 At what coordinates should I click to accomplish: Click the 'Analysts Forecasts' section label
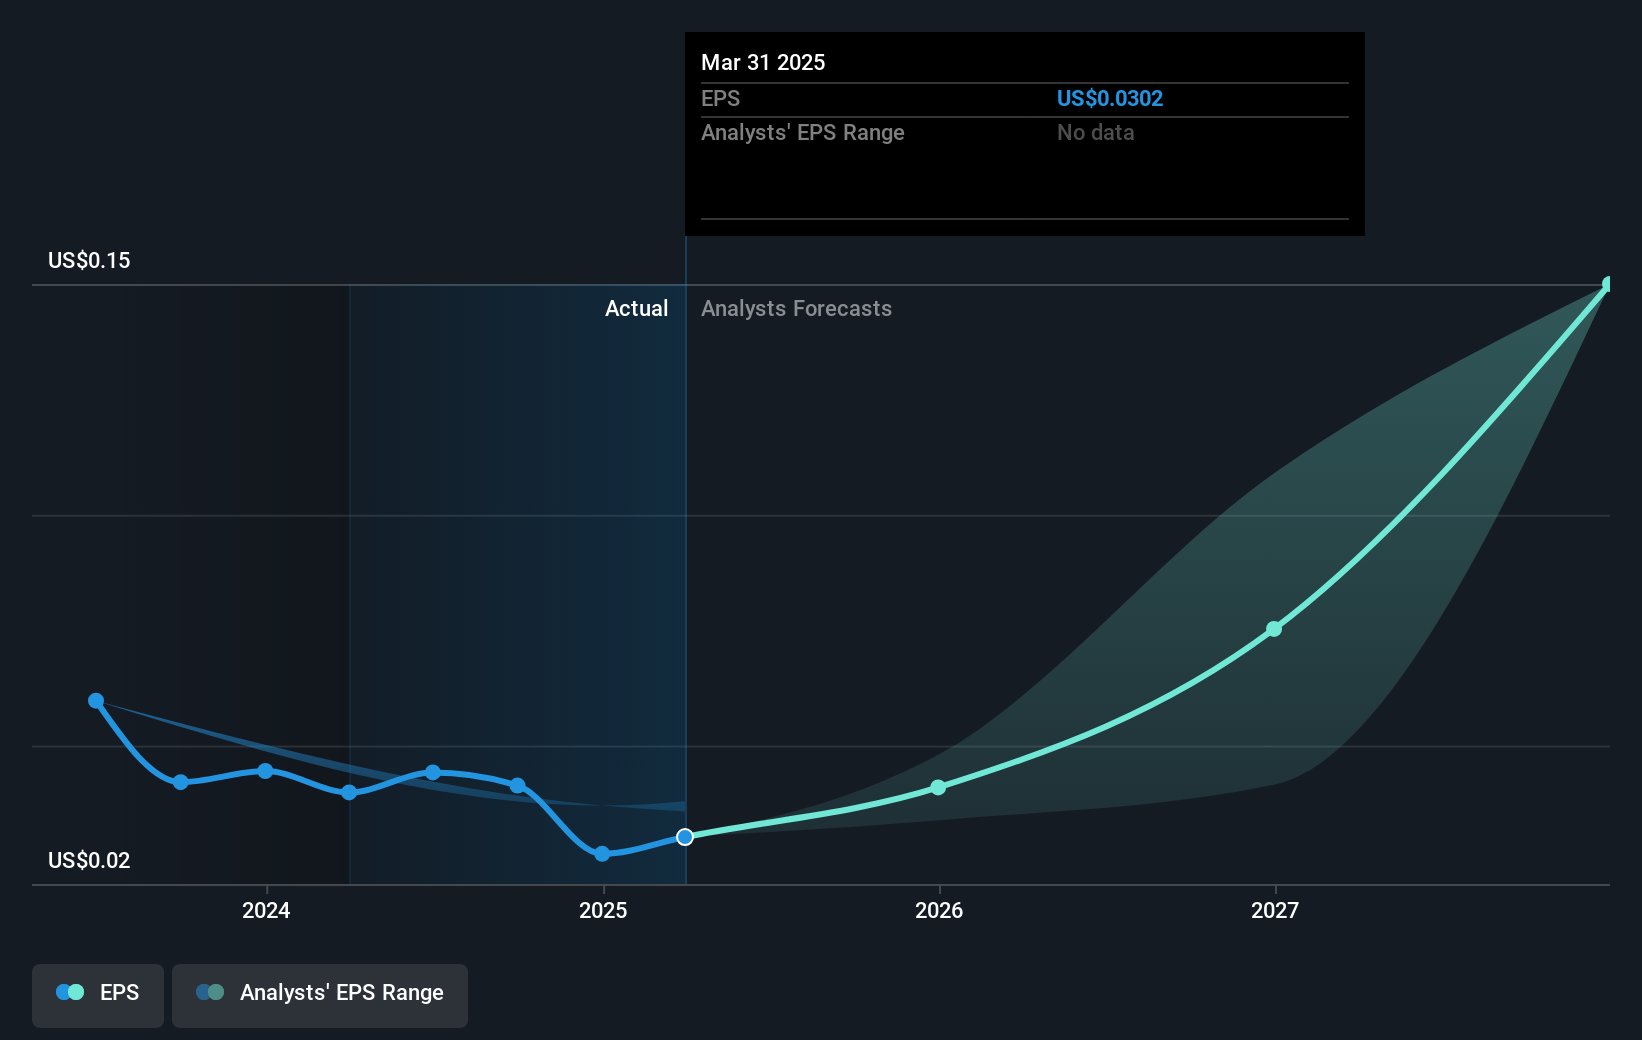pos(796,308)
